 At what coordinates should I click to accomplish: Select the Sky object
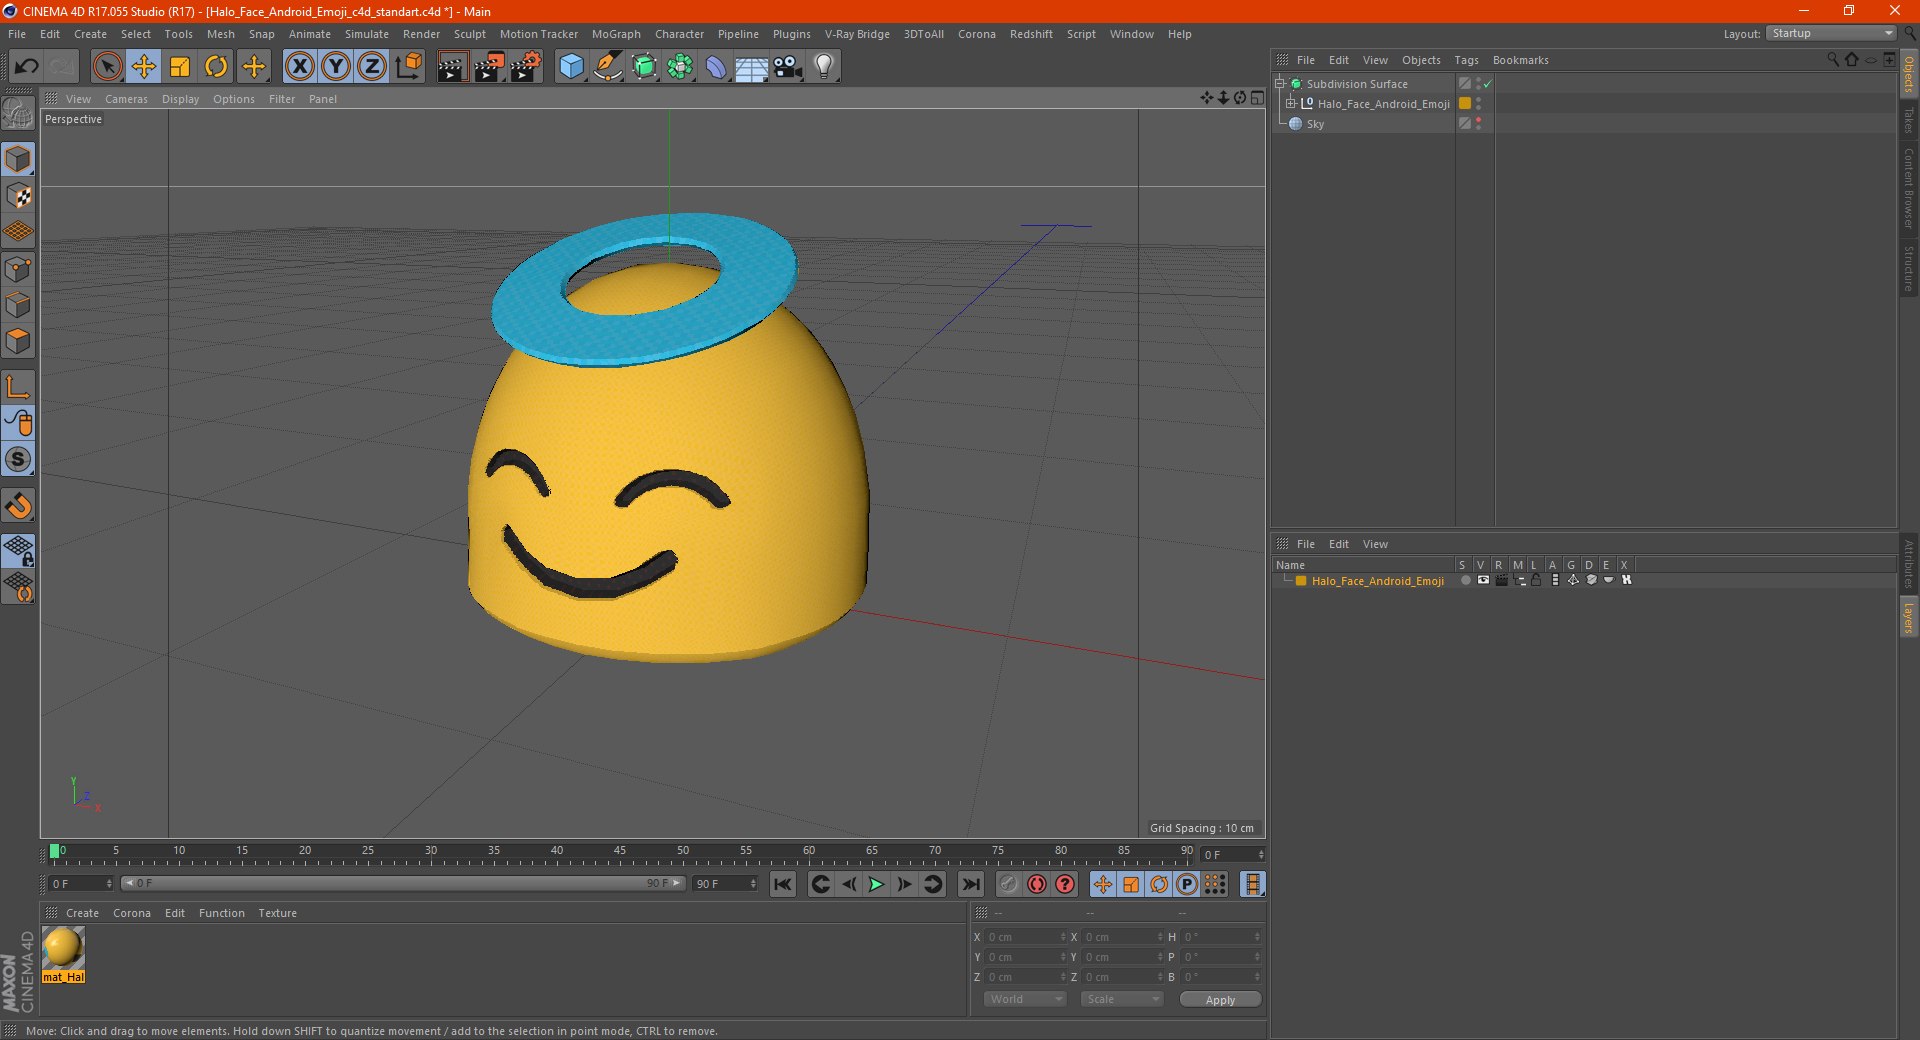coord(1315,124)
